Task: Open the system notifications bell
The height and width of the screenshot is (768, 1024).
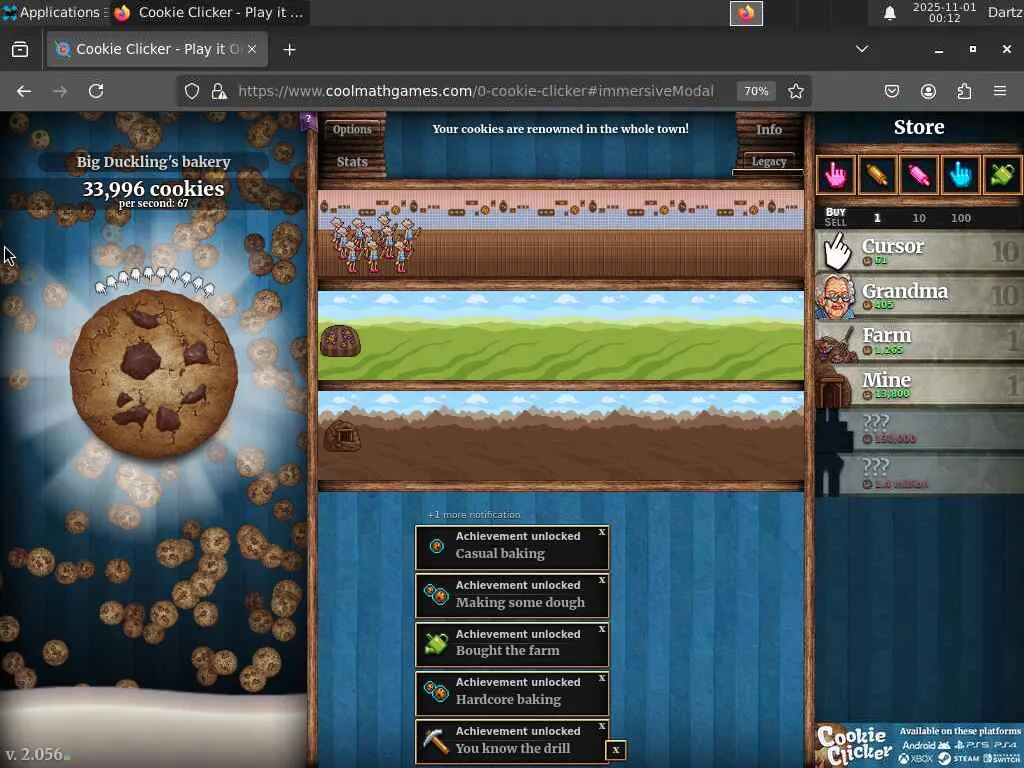Action: pos(889,13)
